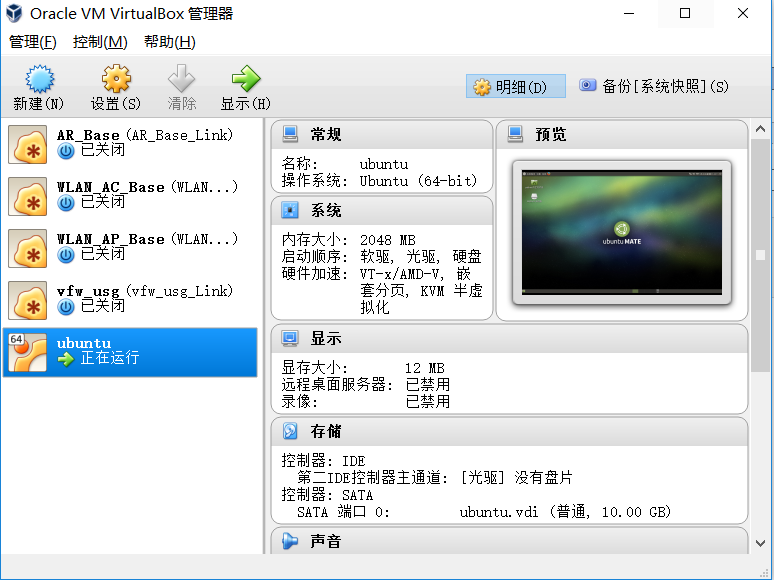Viewport: 774px width, 580px height.
Task: Click the power-off state icon under AR_Base
Action: pos(66,151)
